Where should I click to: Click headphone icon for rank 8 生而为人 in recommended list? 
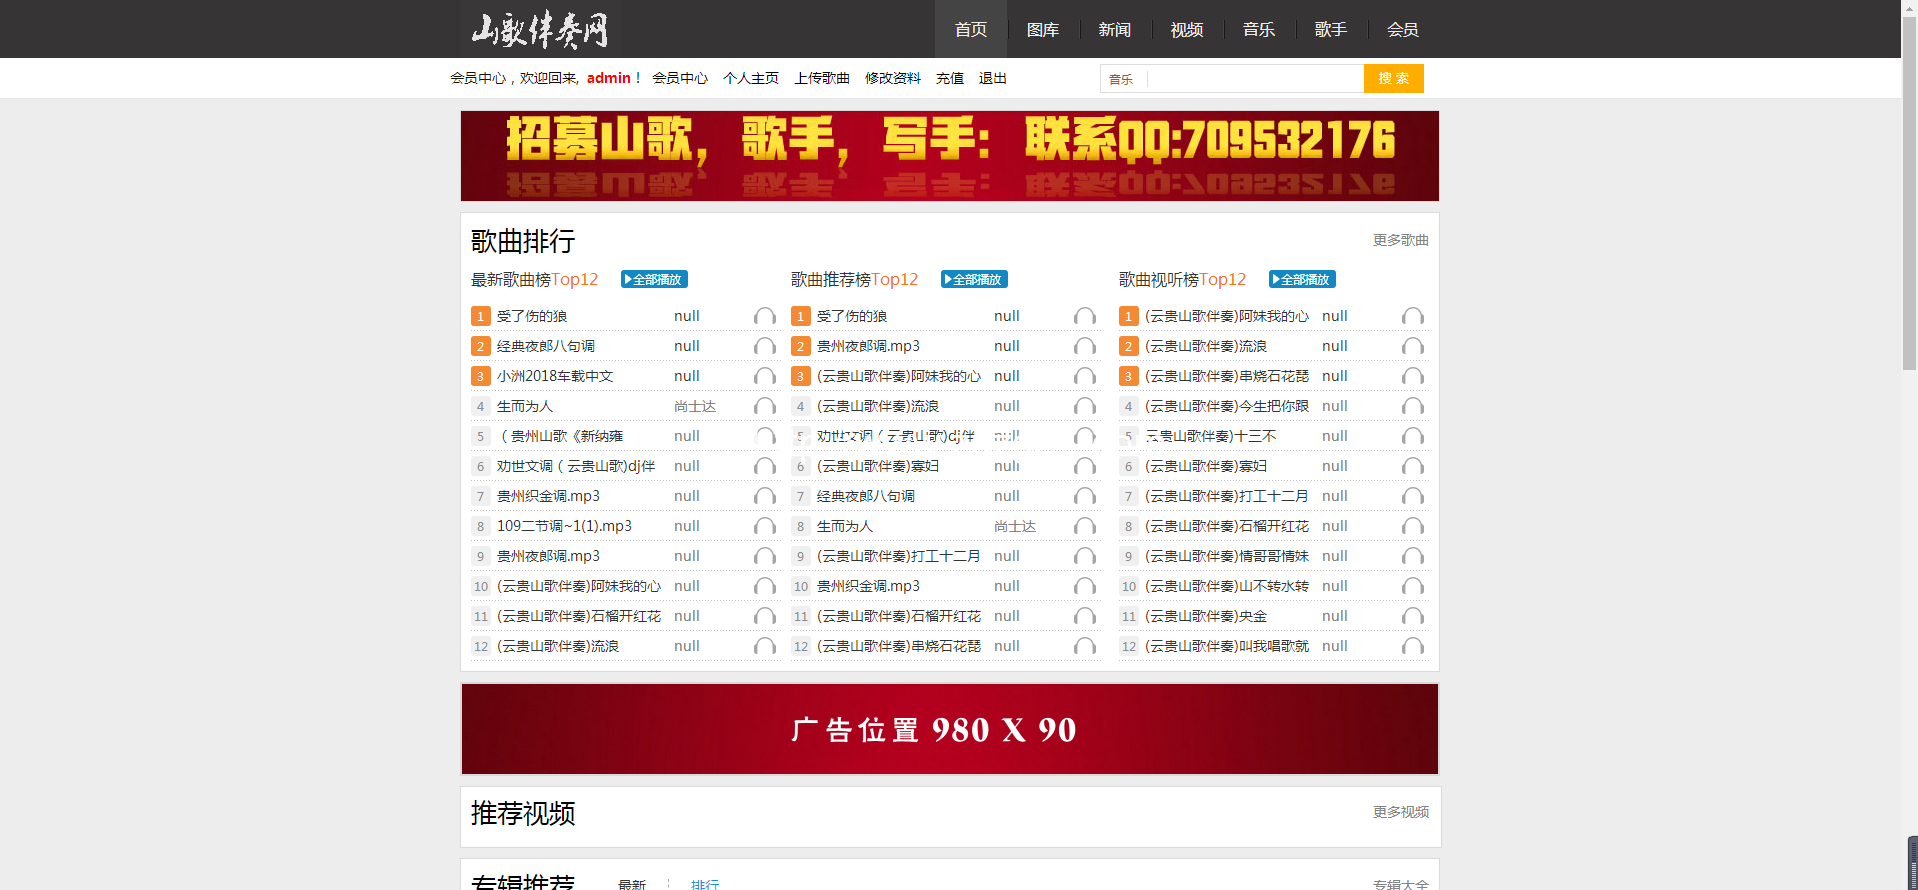point(1084,527)
